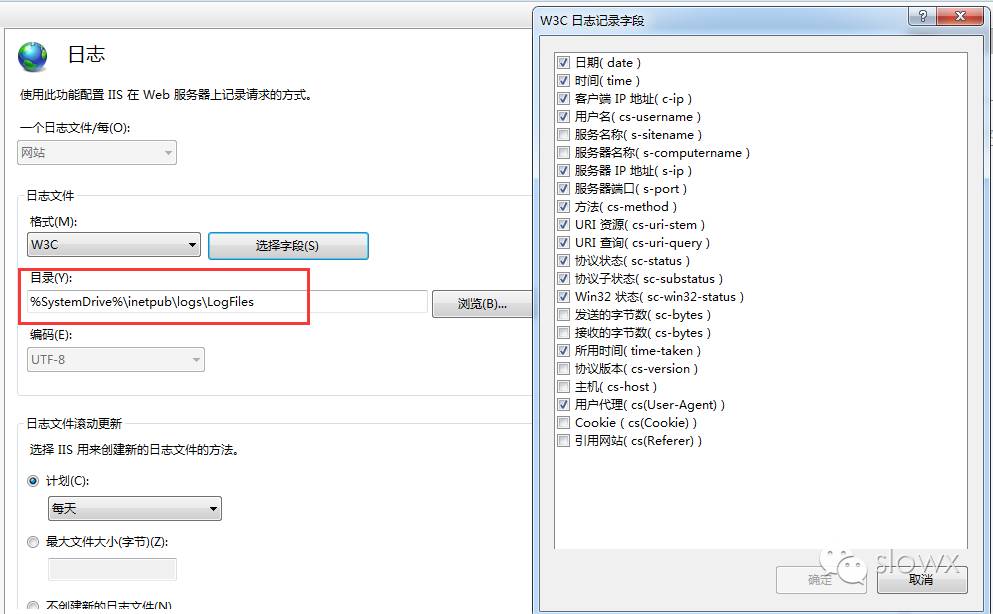Open the 编码(E) UTF-8 dropdown

[116, 360]
